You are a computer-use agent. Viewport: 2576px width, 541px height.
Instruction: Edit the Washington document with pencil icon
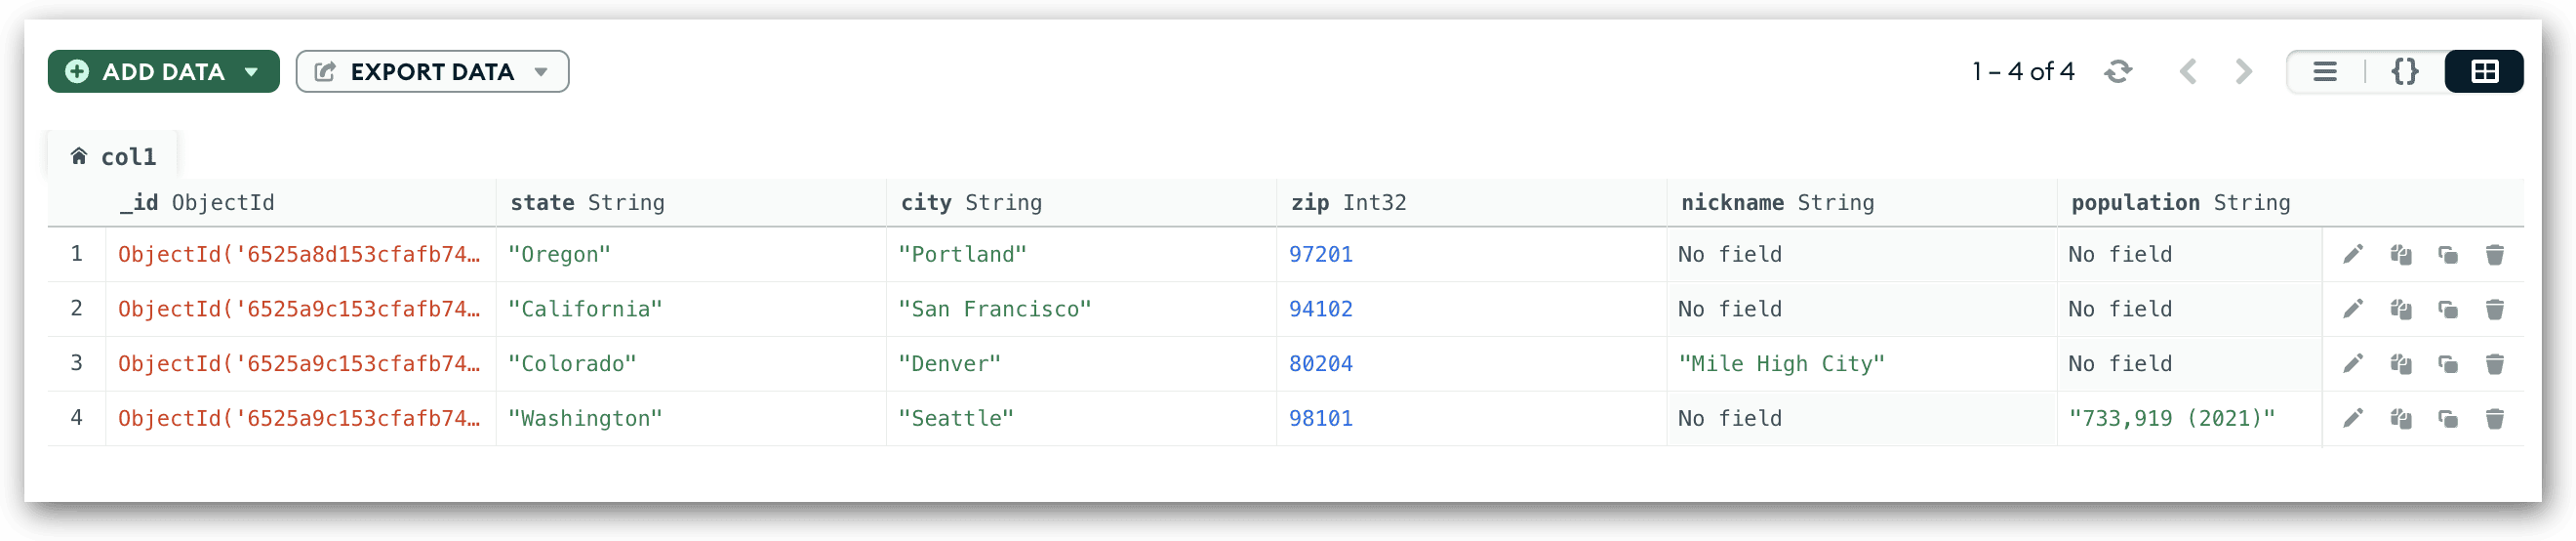click(2352, 418)
